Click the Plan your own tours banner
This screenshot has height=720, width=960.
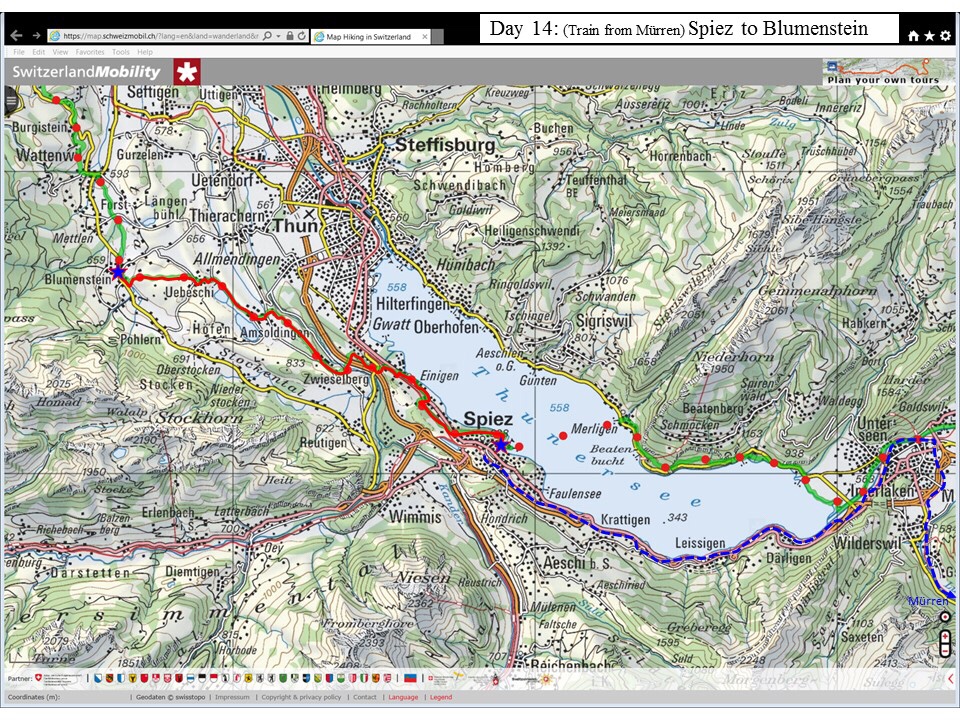click(x=883, y=73)
